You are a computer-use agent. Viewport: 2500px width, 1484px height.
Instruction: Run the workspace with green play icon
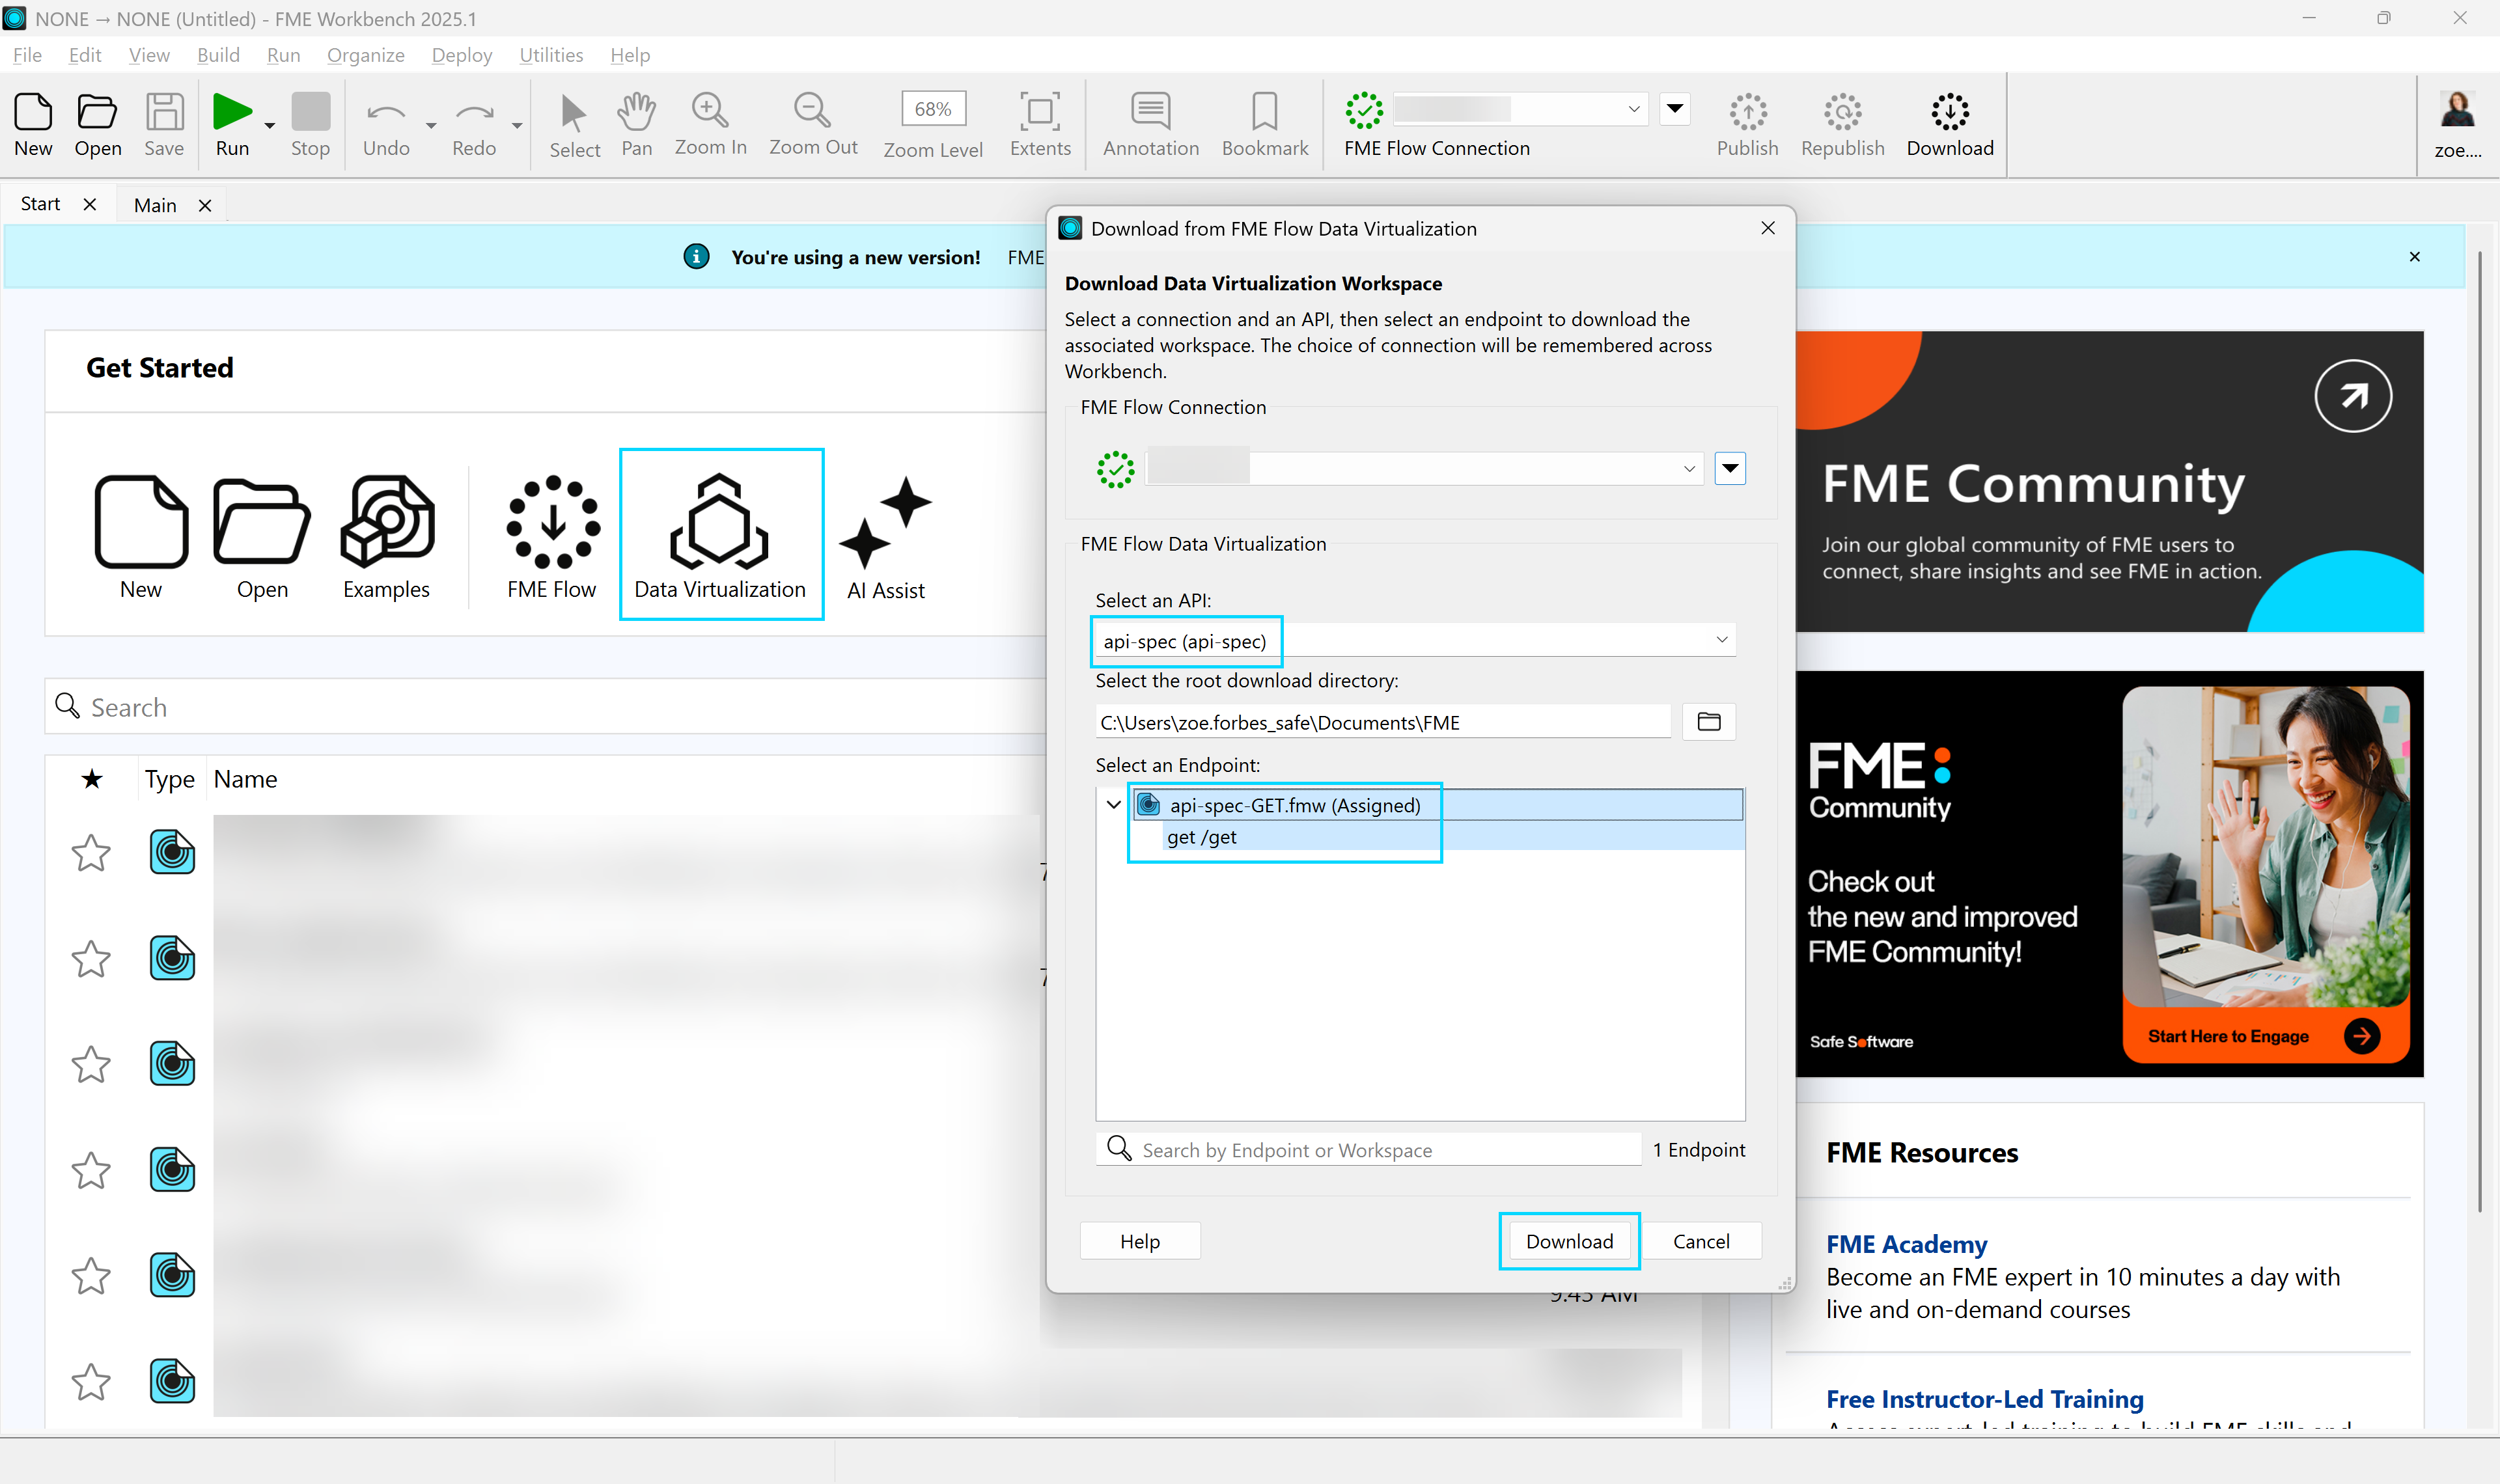pos(232,112)
